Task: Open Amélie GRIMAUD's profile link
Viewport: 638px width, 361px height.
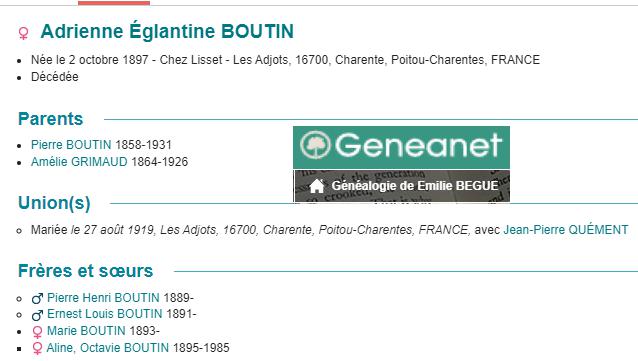Action: pos(79,162)
